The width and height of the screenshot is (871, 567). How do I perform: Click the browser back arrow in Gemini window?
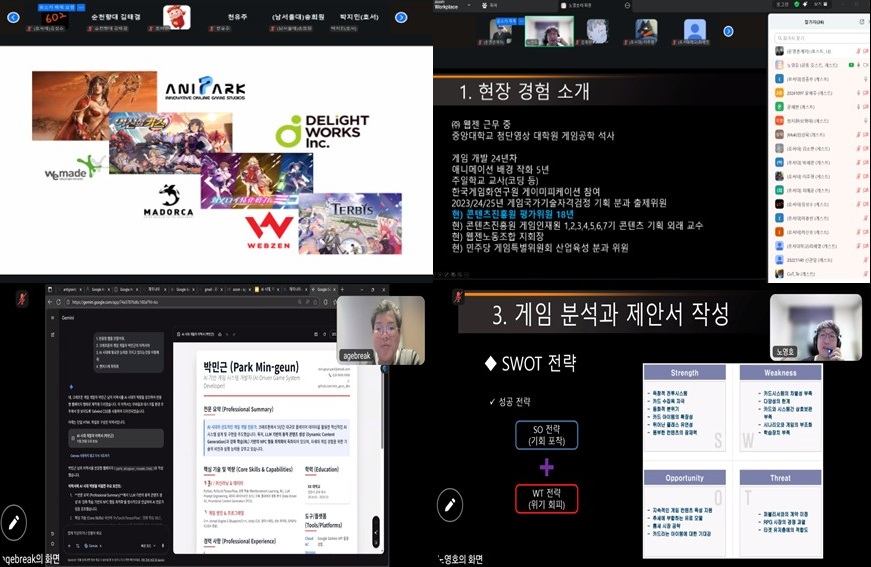click(50, 302)
